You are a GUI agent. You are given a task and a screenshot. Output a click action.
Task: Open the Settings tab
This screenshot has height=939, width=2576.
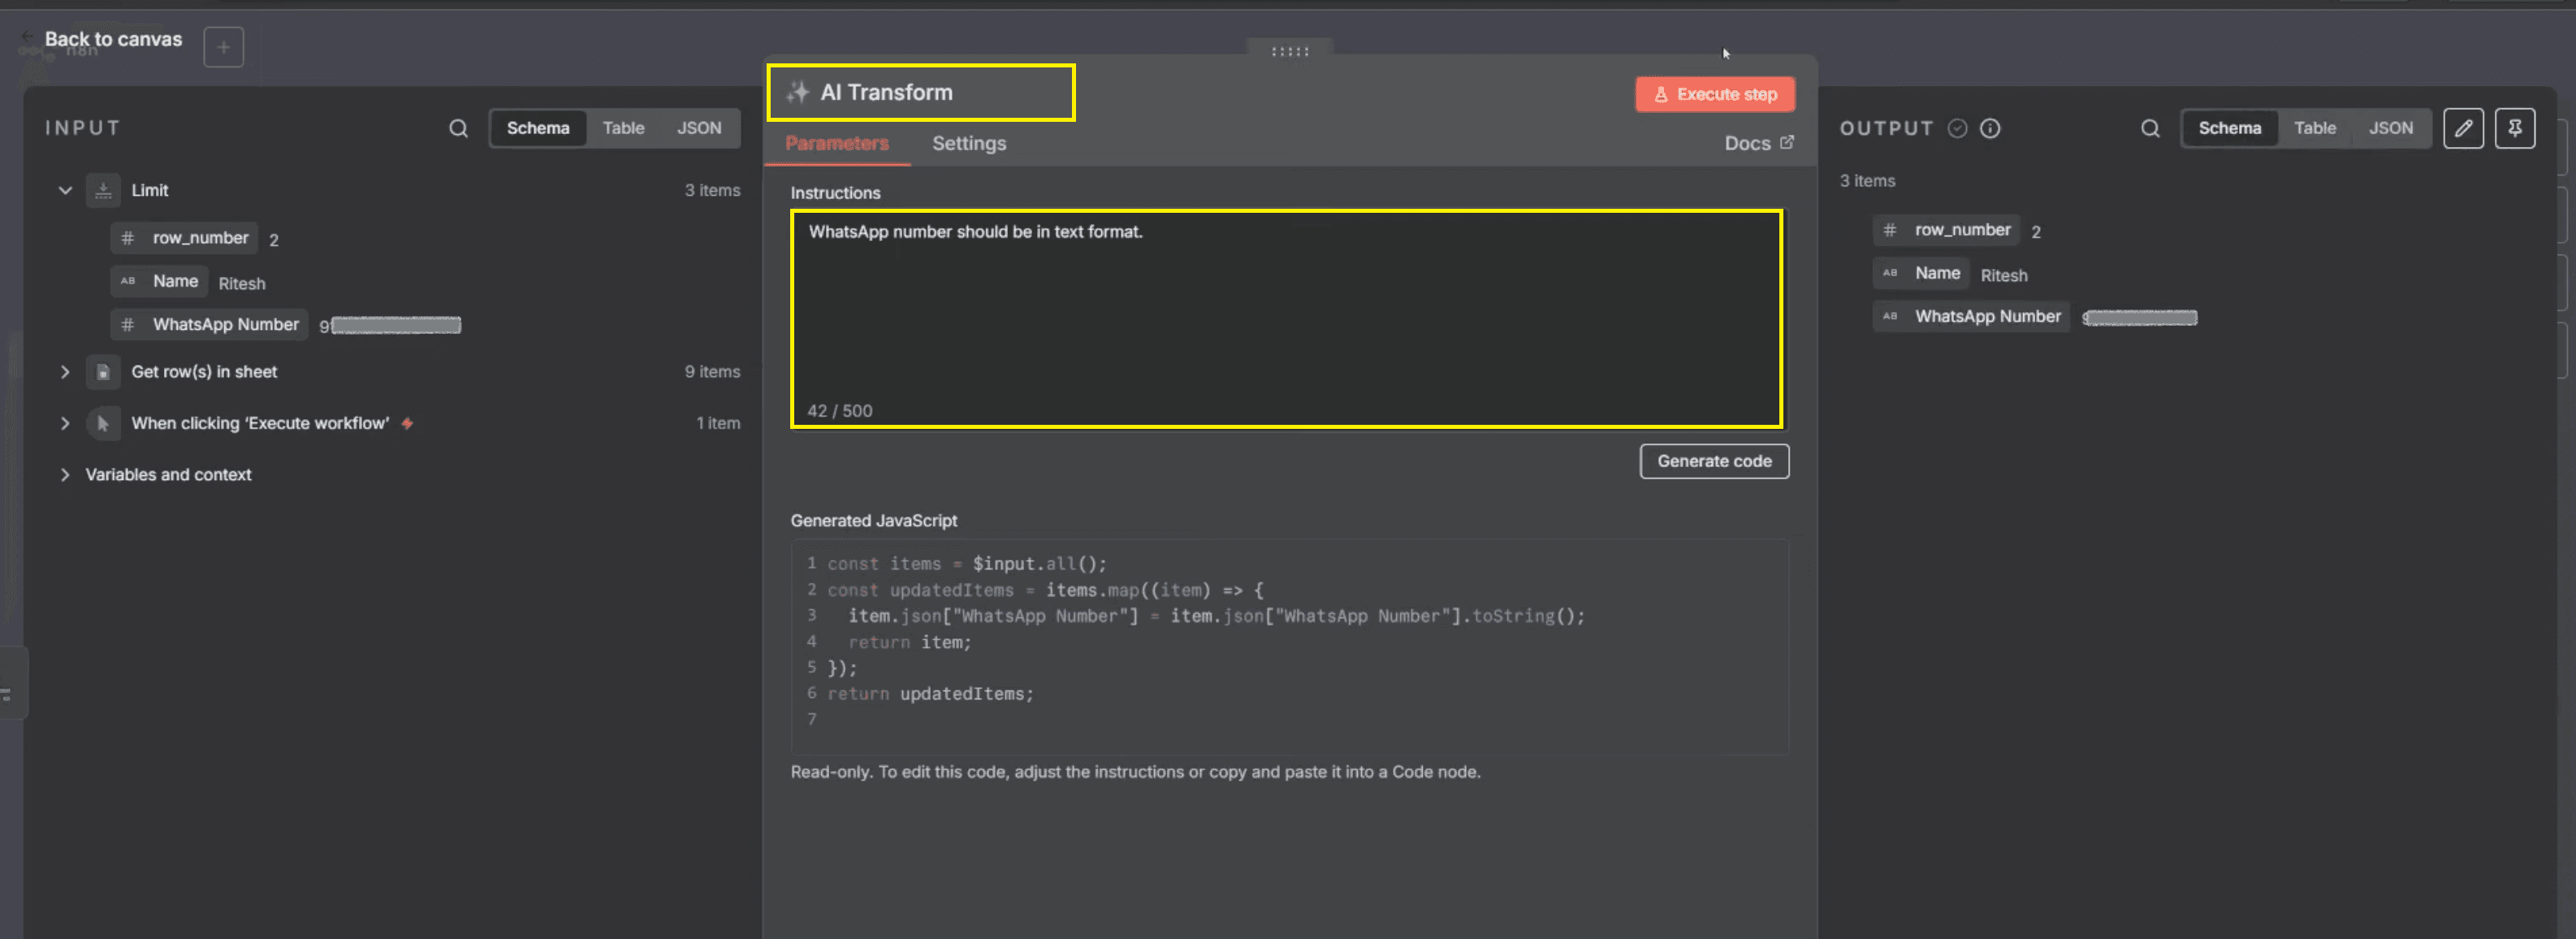coord(968,143)
